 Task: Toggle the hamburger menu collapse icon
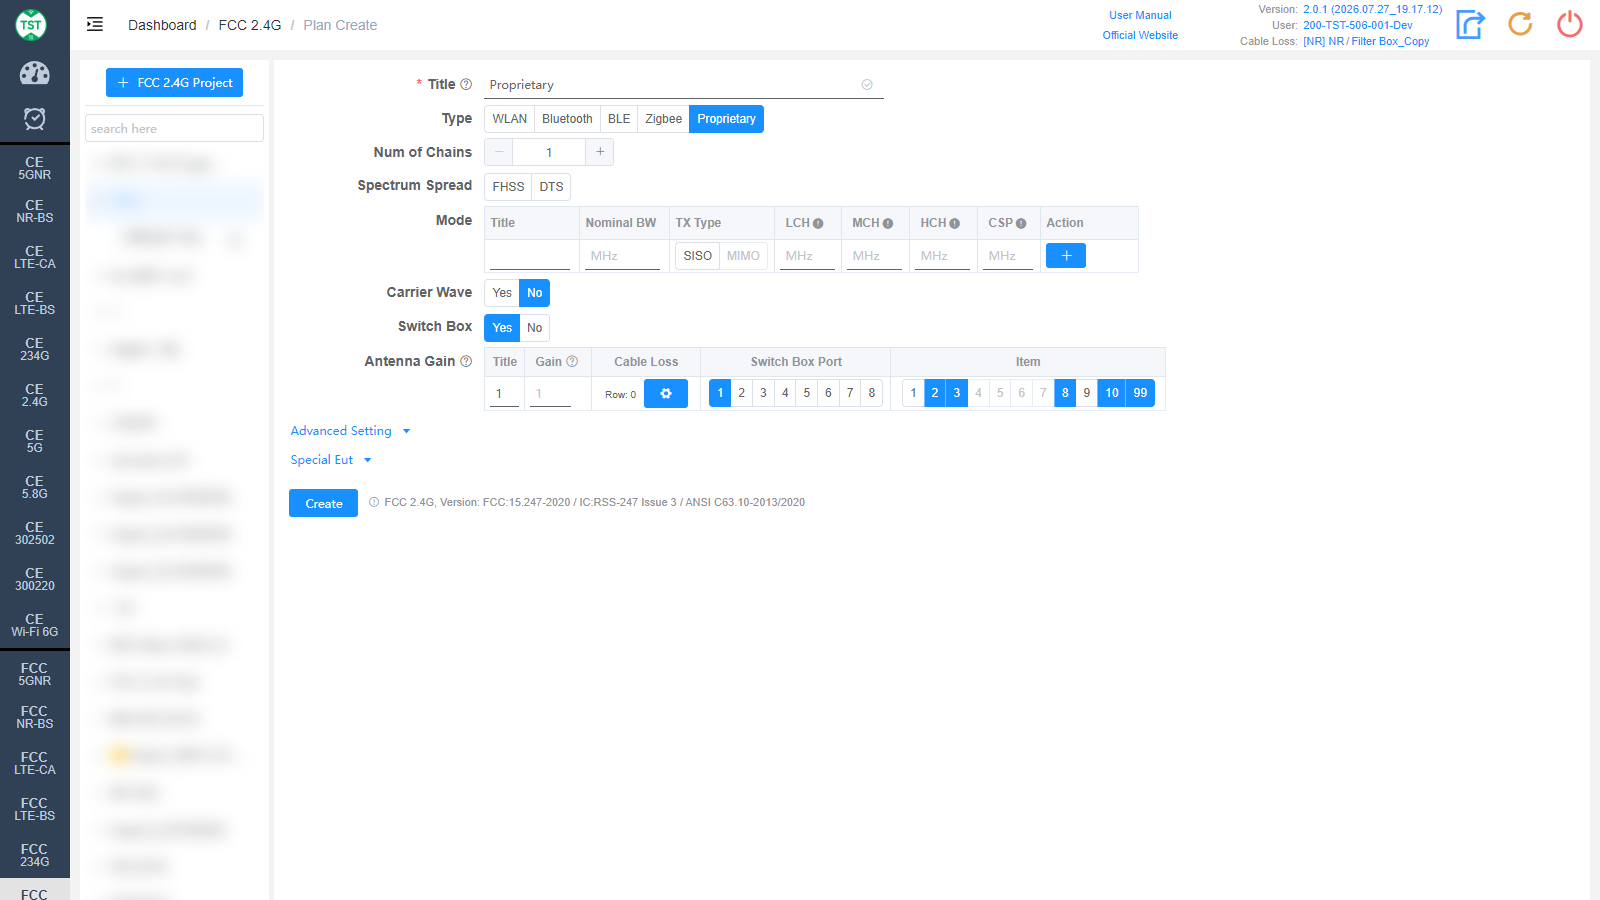[x=95, y=24]
